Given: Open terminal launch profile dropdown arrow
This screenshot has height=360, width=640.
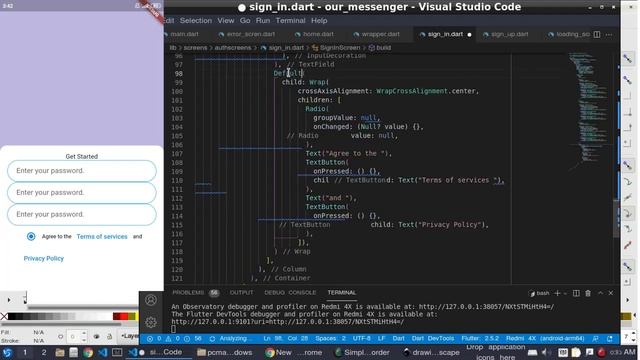Looking at the screenshot, I should click(565, 293).
